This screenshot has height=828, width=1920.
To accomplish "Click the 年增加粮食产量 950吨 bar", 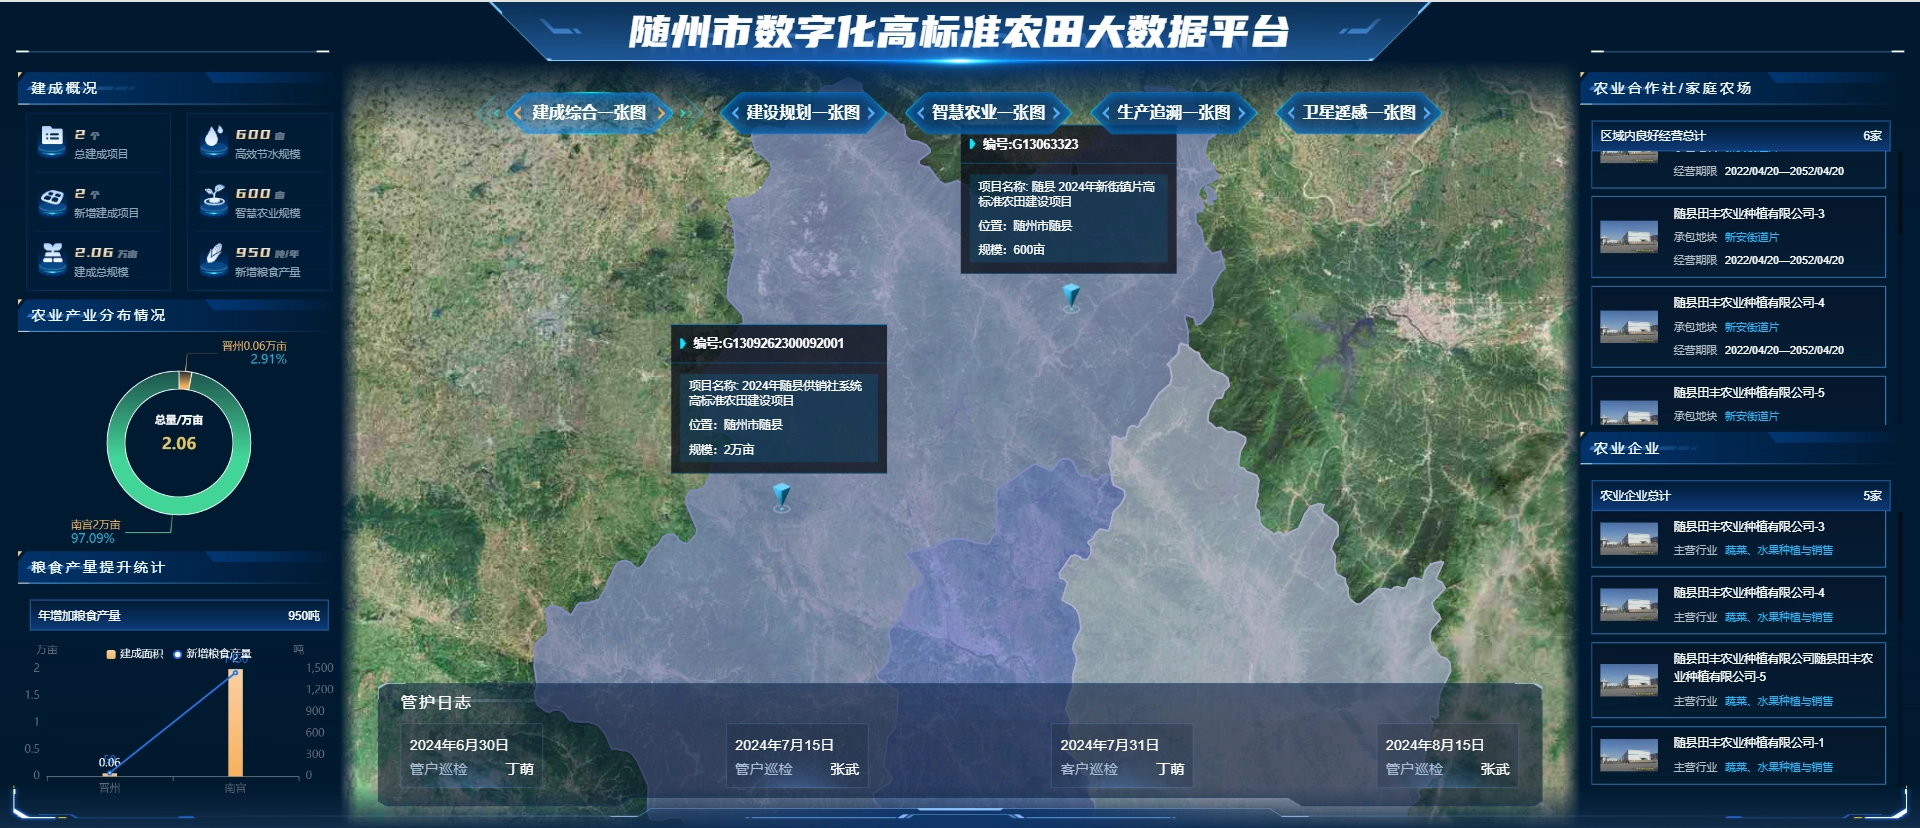I will tap(179, 616).
